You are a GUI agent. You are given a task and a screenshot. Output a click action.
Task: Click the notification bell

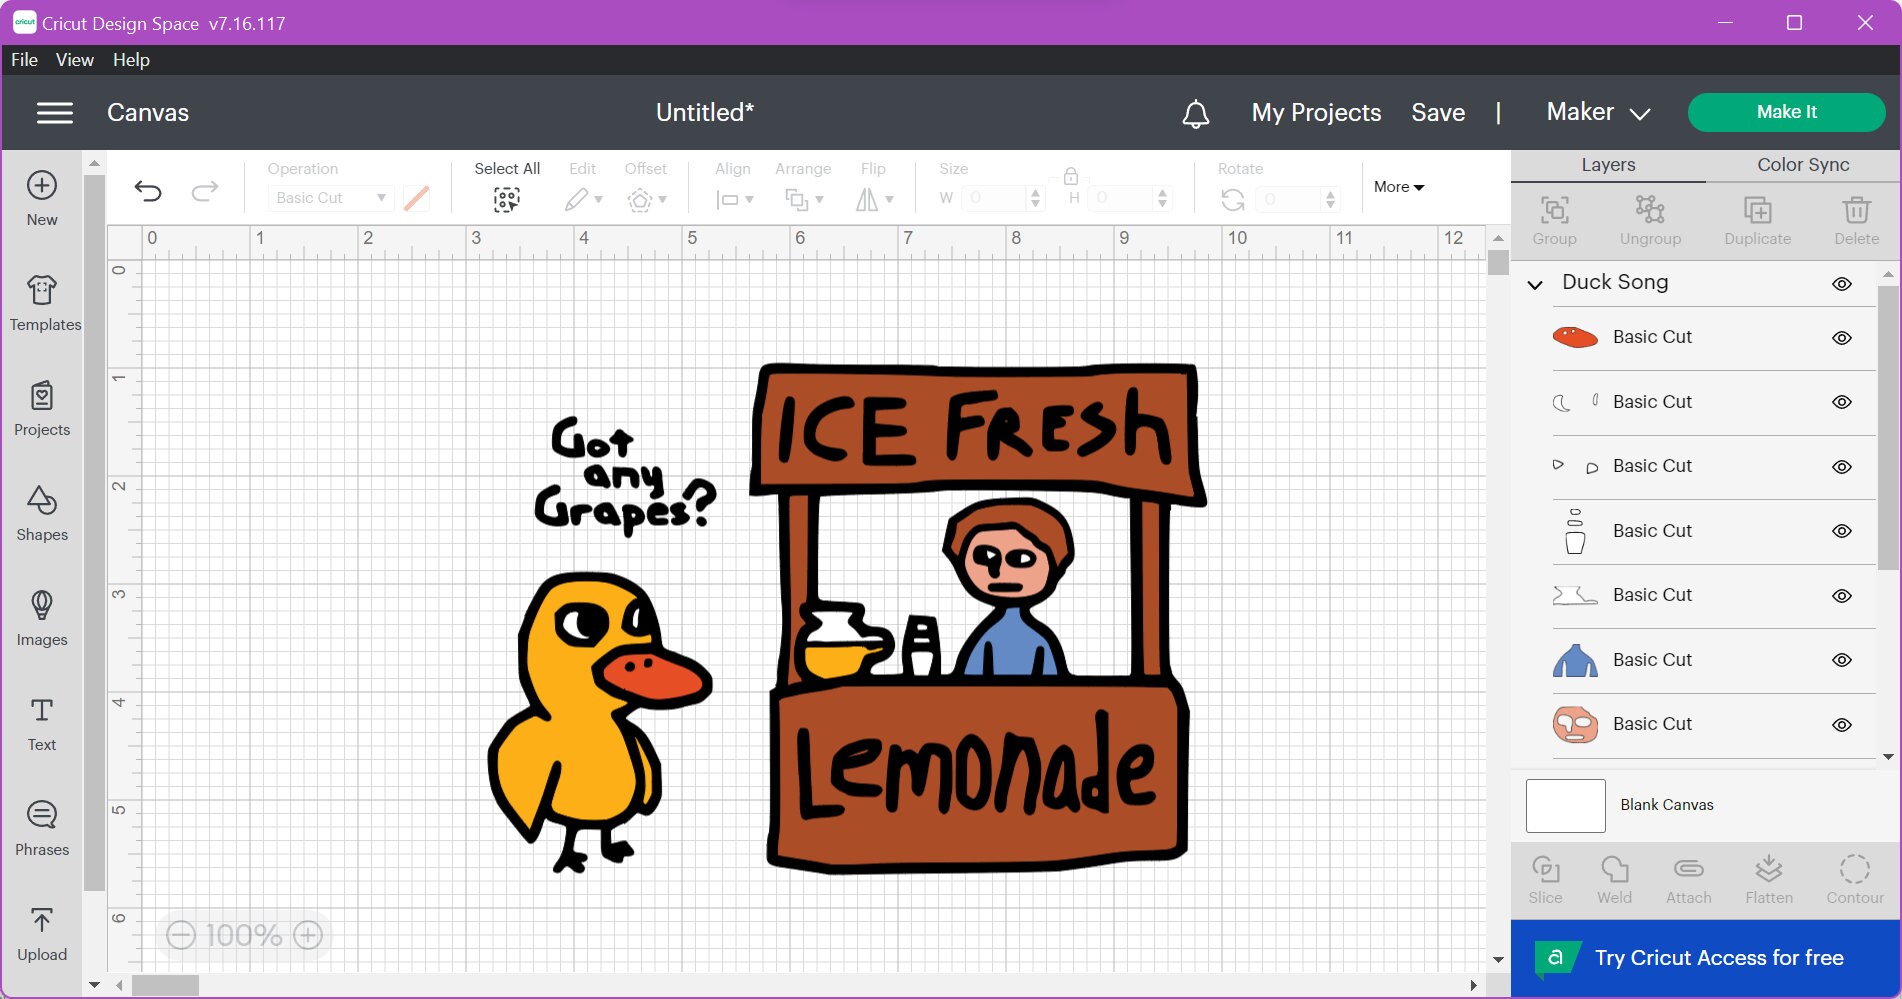[1195, 113]
